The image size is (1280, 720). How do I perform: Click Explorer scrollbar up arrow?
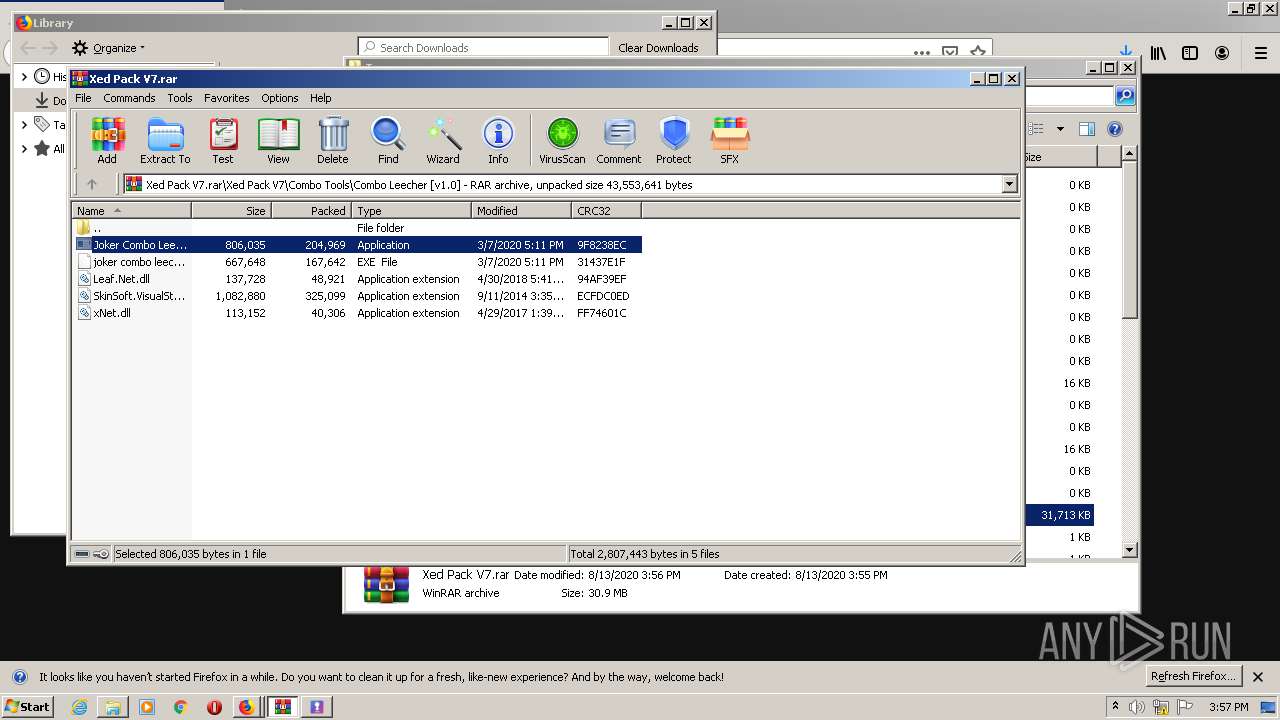tap(1129, 153)
